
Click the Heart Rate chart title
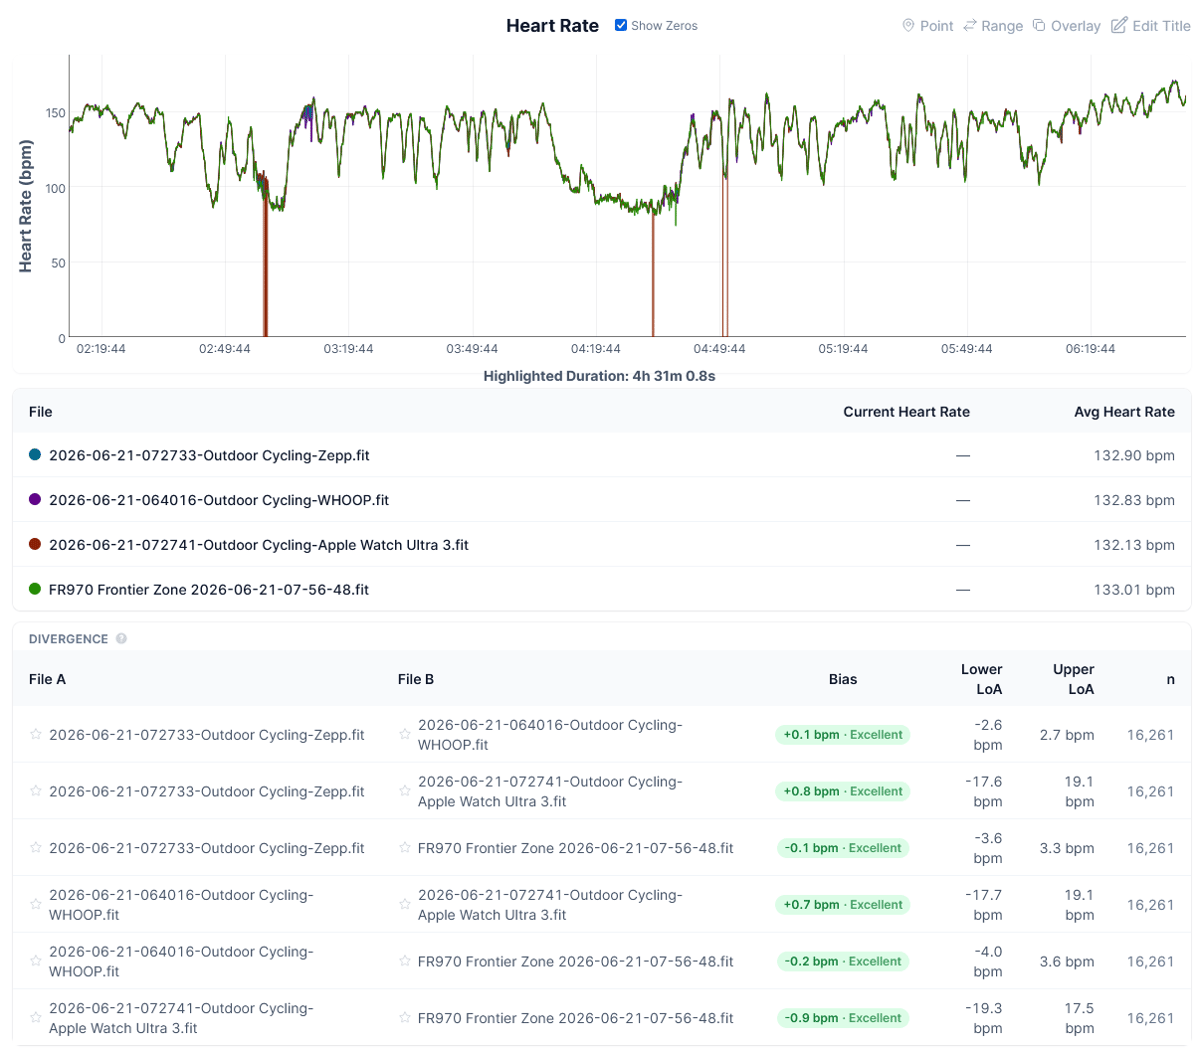click(x=552, y=26)
